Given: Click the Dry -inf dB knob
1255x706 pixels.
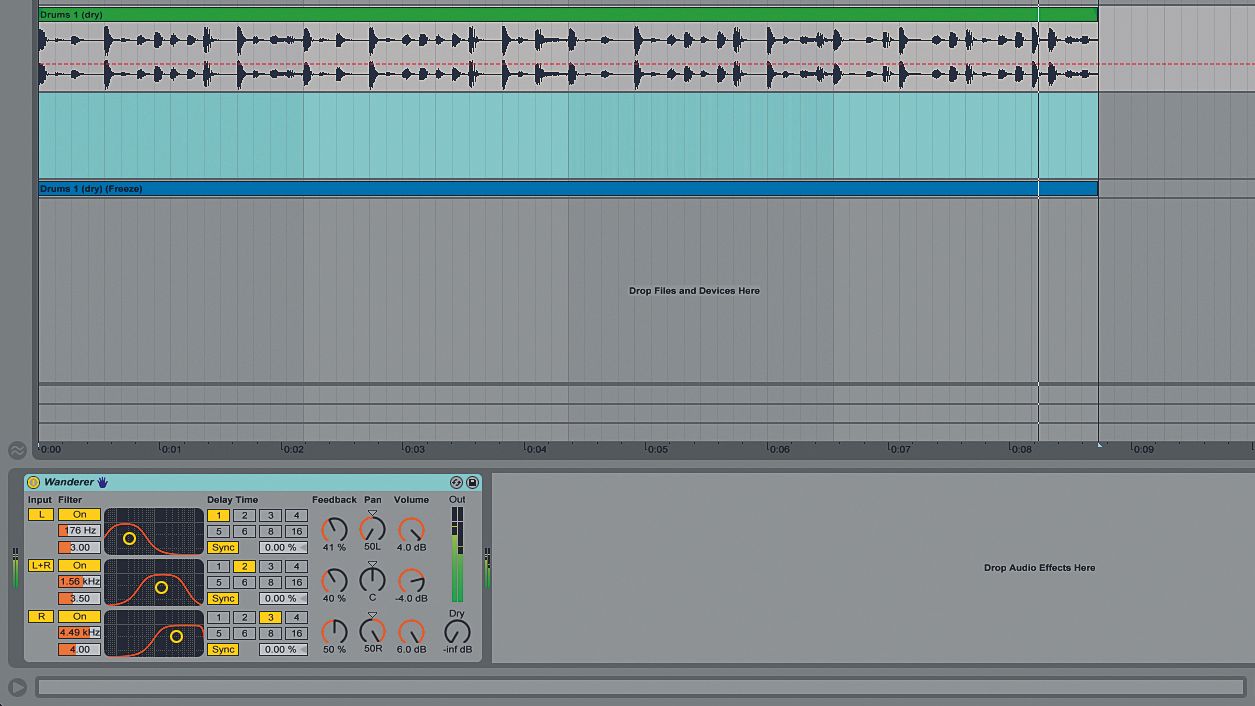Looking at the screenshot, I should point(457,631).
